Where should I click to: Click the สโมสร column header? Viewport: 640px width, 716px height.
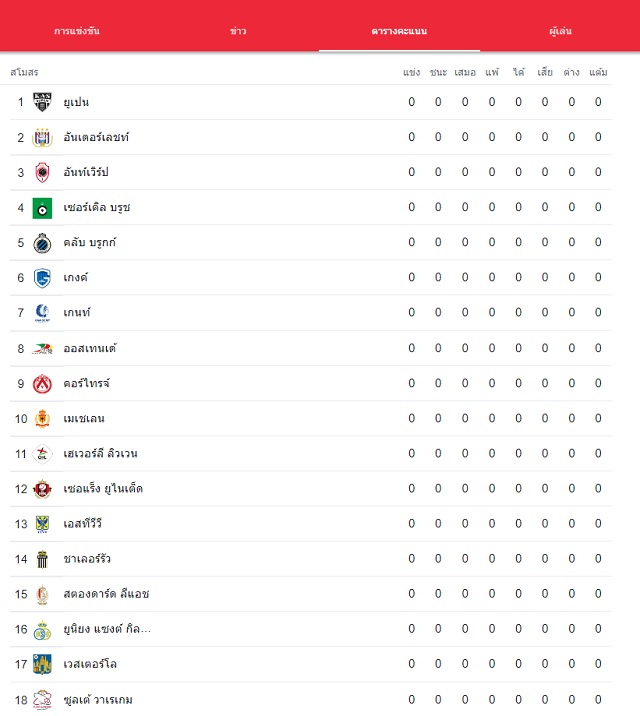[24, 72]
